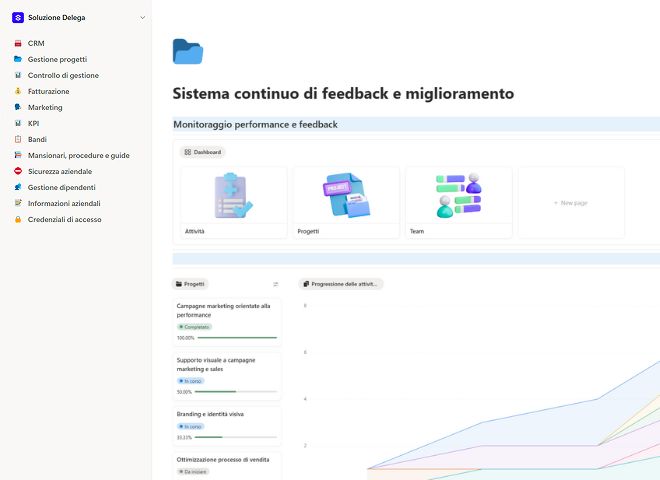This screenshot has width=660, height=480.
Task: Select the Progetti list view tab
Action: click(x=190, y=284)
